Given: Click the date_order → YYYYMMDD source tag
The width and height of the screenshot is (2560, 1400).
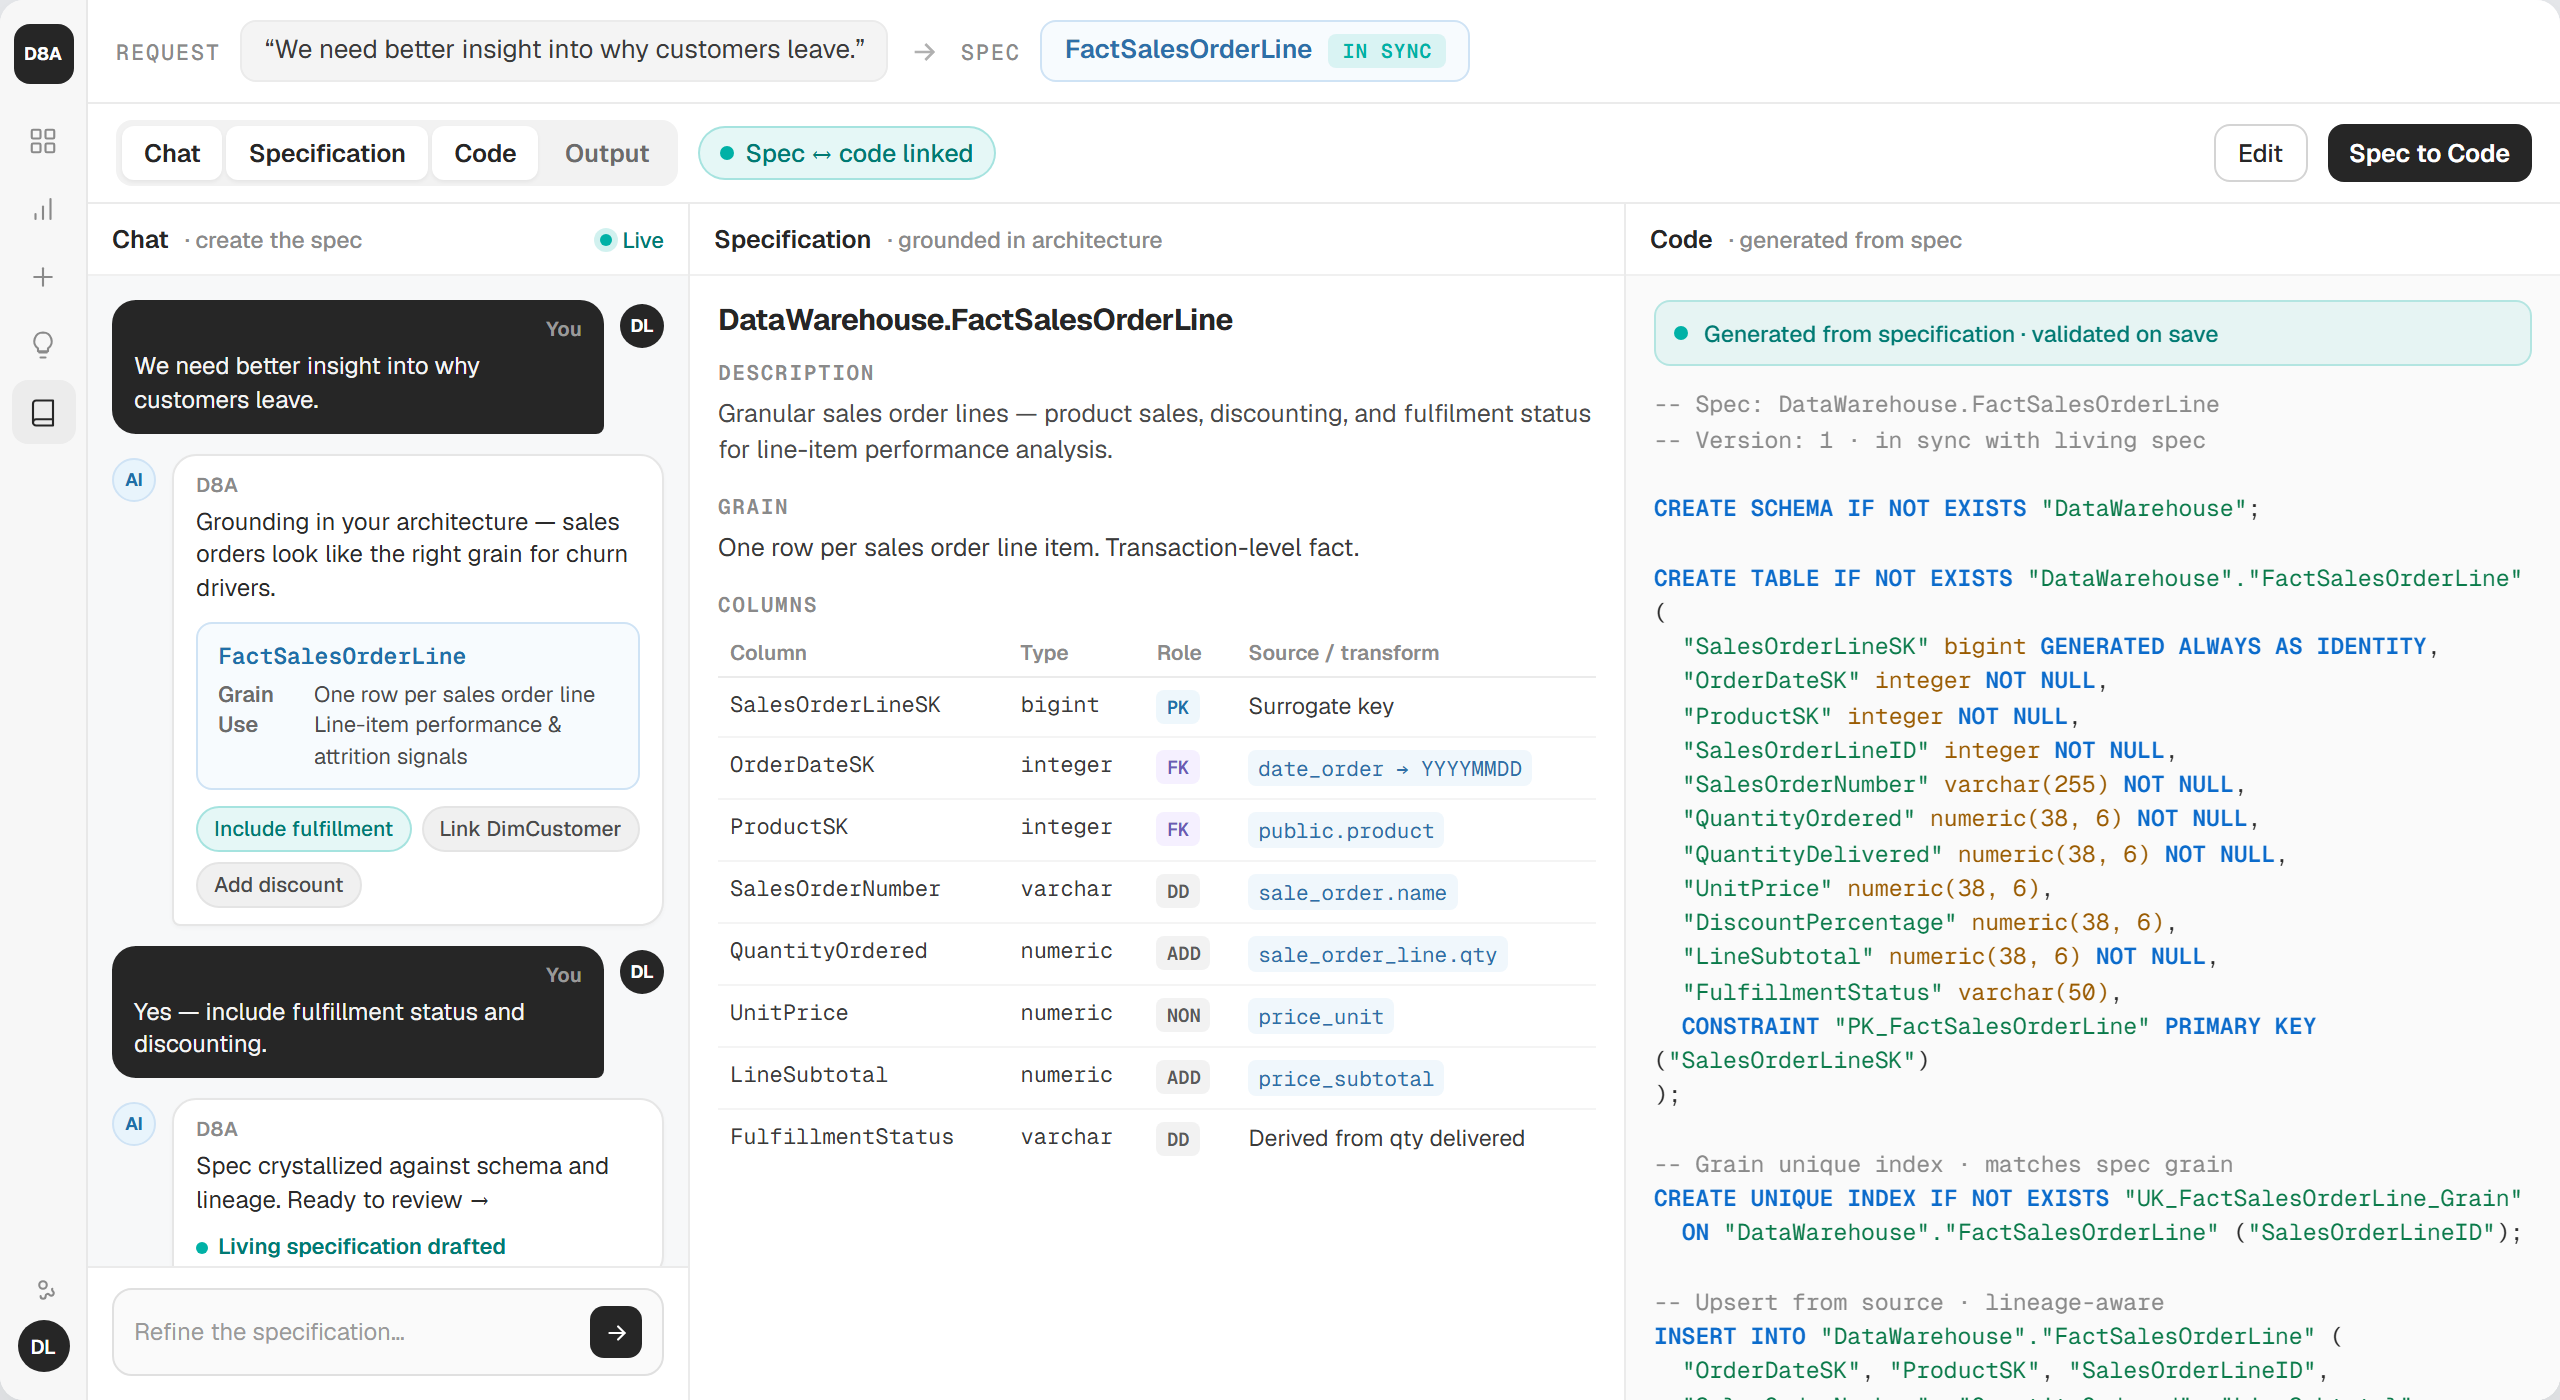Looking at the screenshot, I should [1390, 769].
